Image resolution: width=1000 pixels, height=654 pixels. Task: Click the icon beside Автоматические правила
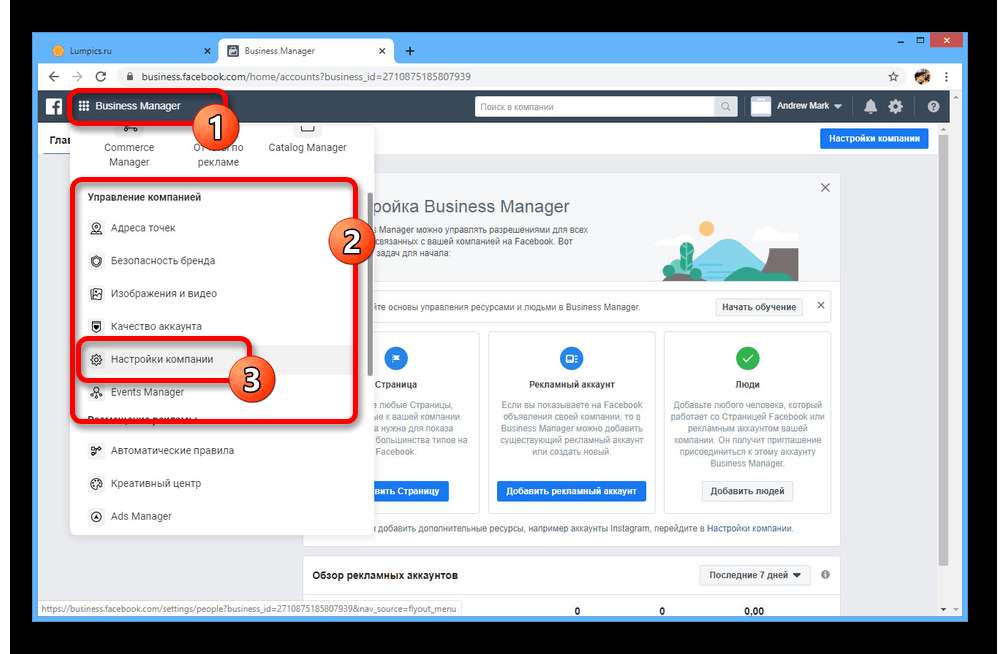coord(96,450)
